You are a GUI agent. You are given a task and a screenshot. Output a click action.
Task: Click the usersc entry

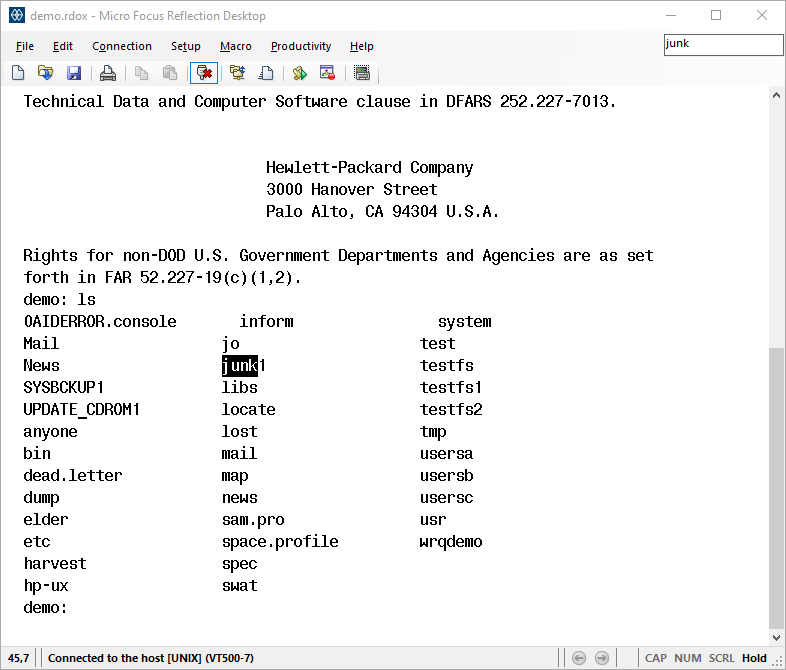point(447,498)
